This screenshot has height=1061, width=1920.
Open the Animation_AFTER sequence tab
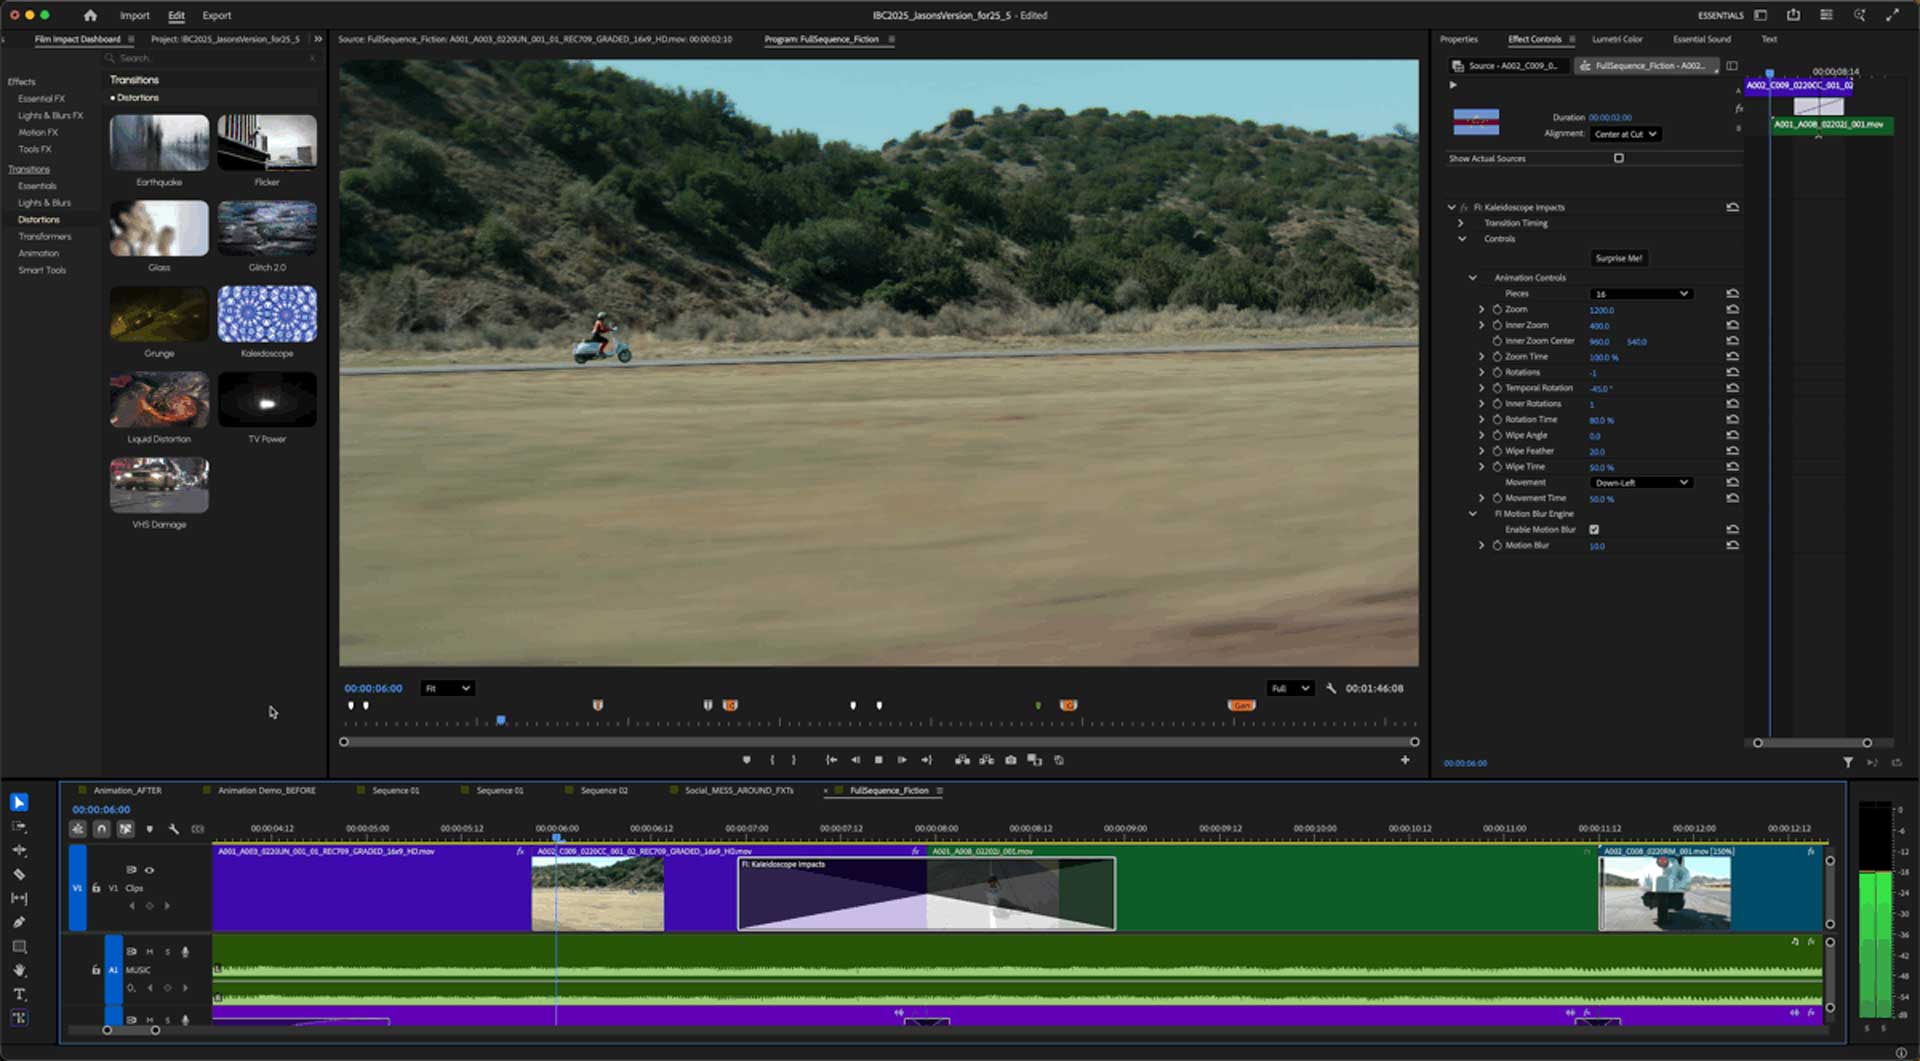127,791
